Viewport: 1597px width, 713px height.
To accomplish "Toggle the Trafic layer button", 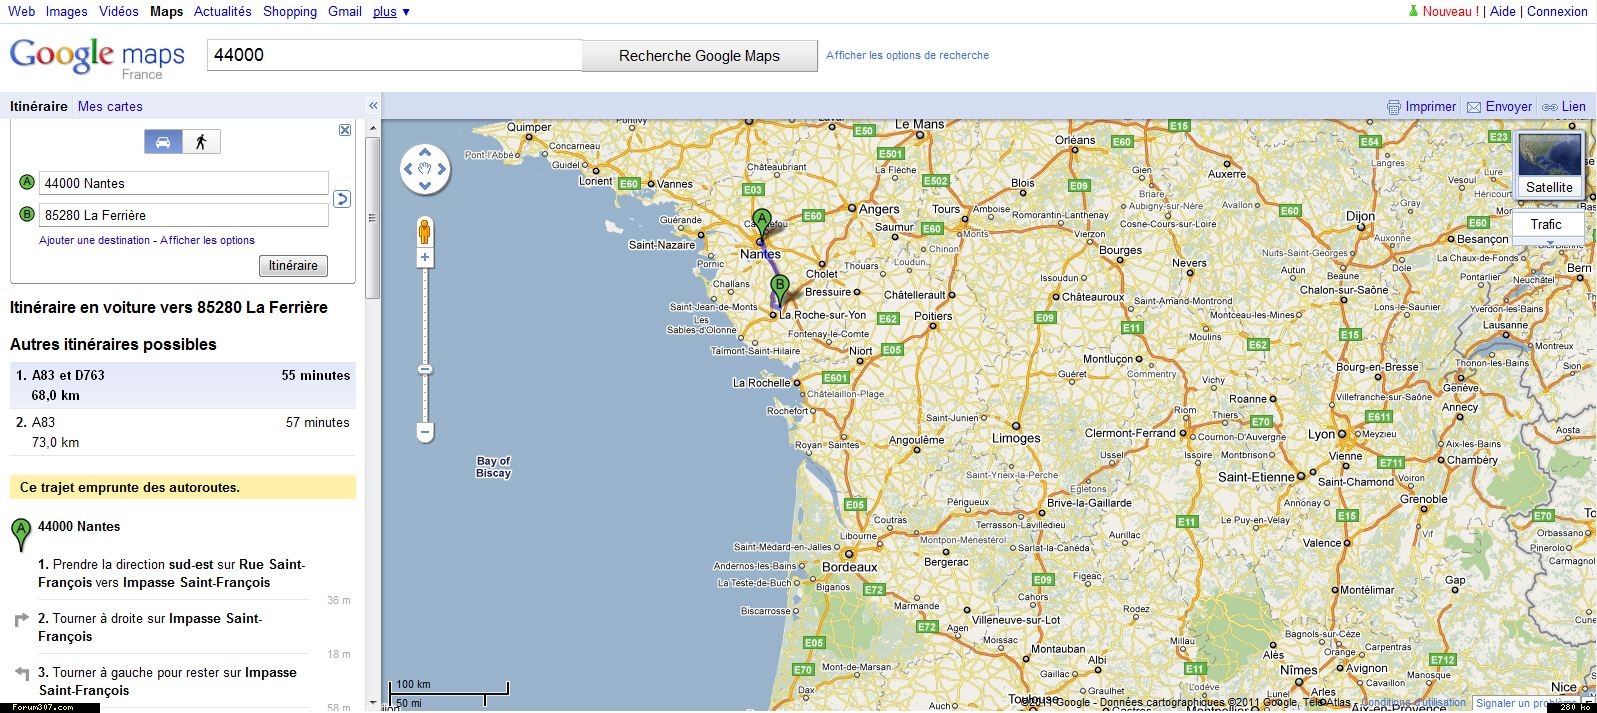I will [x=1546, y=225].
